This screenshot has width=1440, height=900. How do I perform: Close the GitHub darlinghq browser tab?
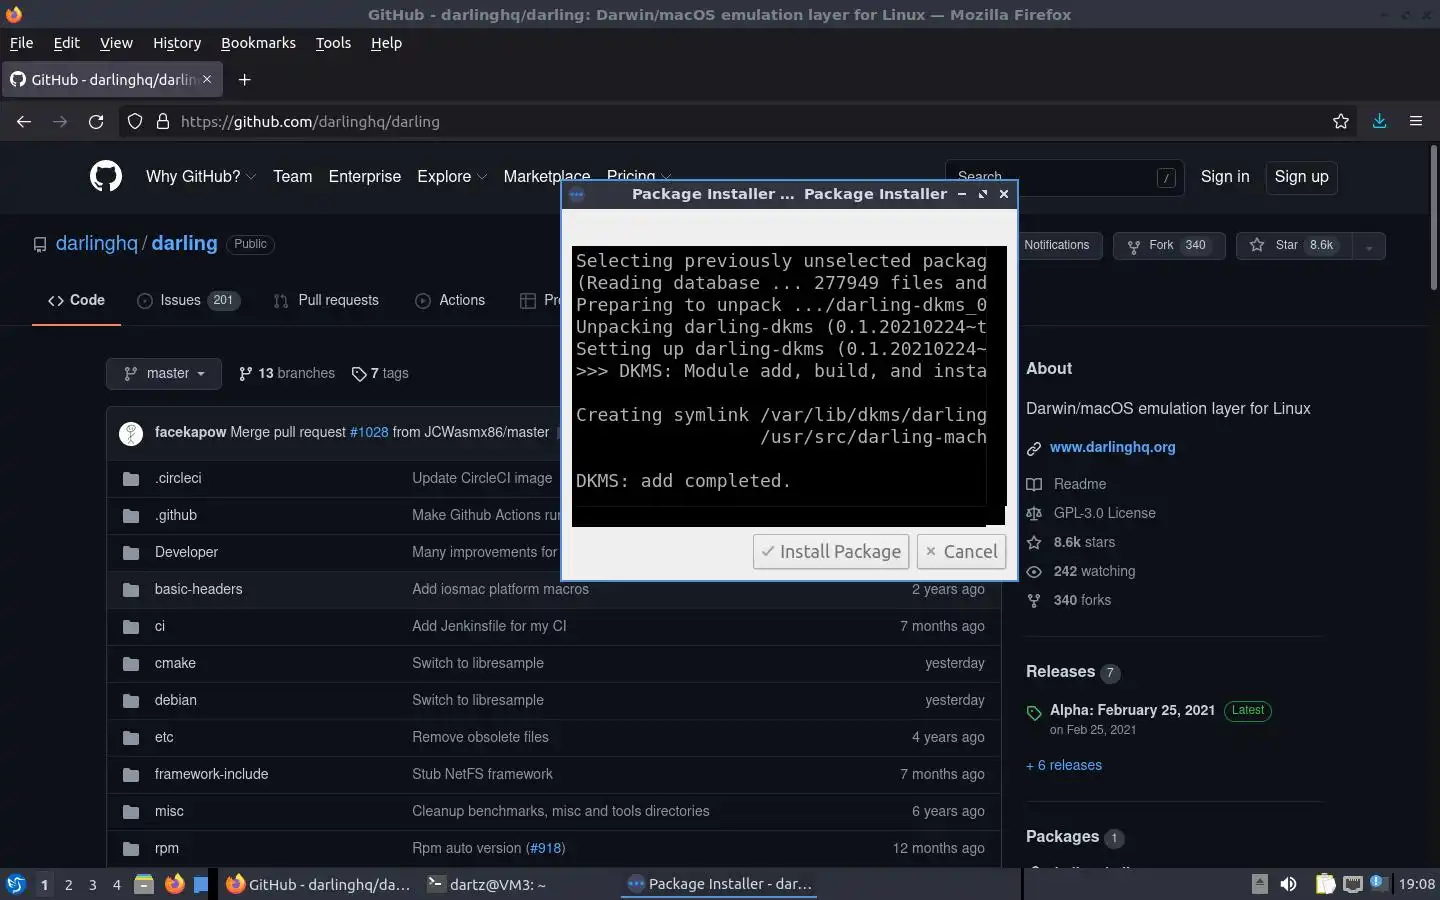coord(207,79)
